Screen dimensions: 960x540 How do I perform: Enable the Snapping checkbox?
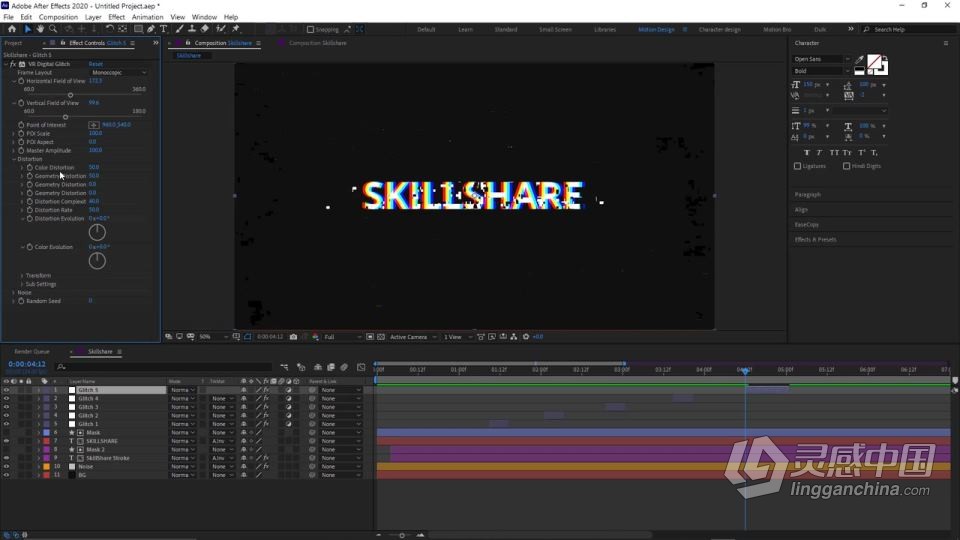(310, 30)
